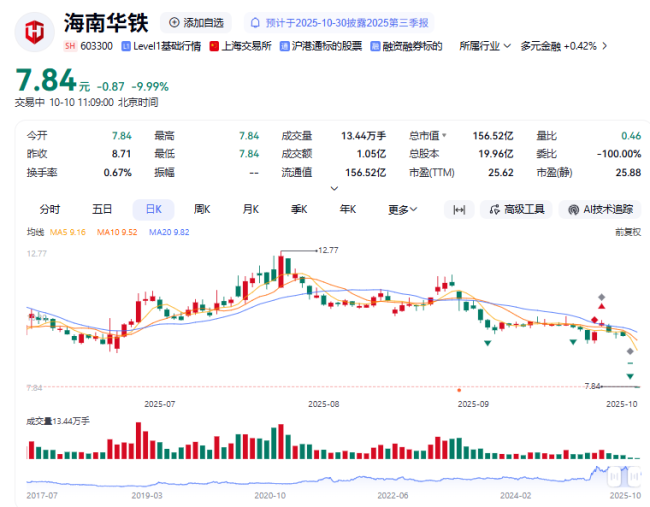Expand the 更多 chart period dropdown
Image resolution: width=650 pixels, height=507 pixels.
coord(403,209)
